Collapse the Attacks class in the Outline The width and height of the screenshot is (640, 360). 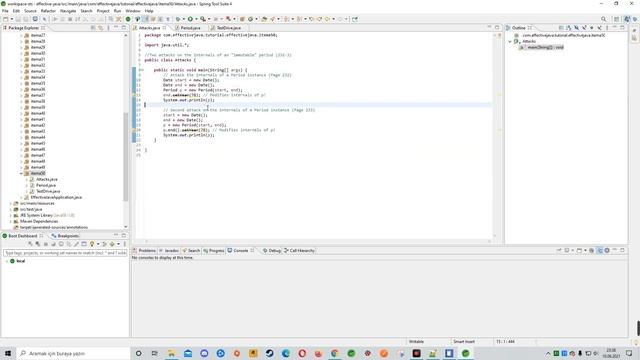[510, 42]
